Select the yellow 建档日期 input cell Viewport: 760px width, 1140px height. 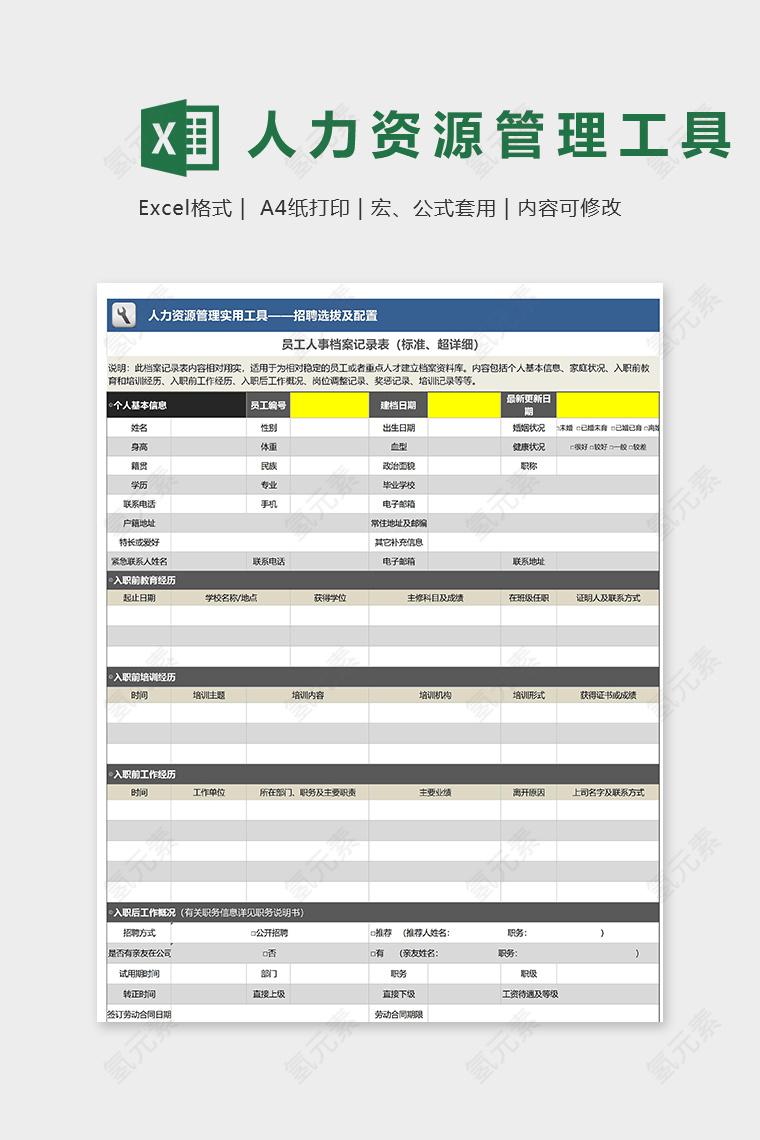point(464,405)
